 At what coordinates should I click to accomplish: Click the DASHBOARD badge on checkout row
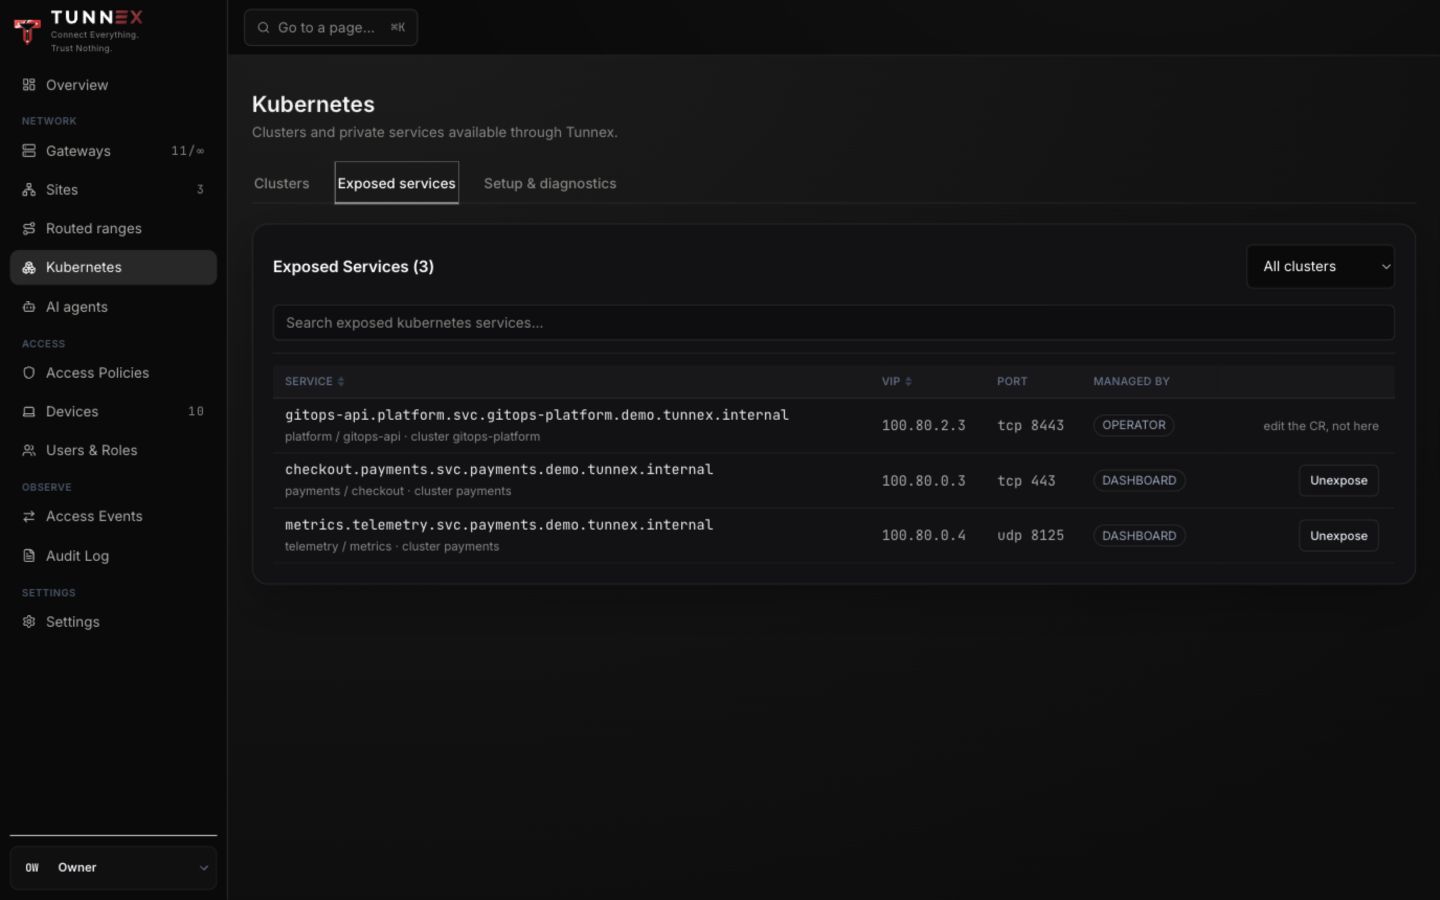click(1139, 481)
